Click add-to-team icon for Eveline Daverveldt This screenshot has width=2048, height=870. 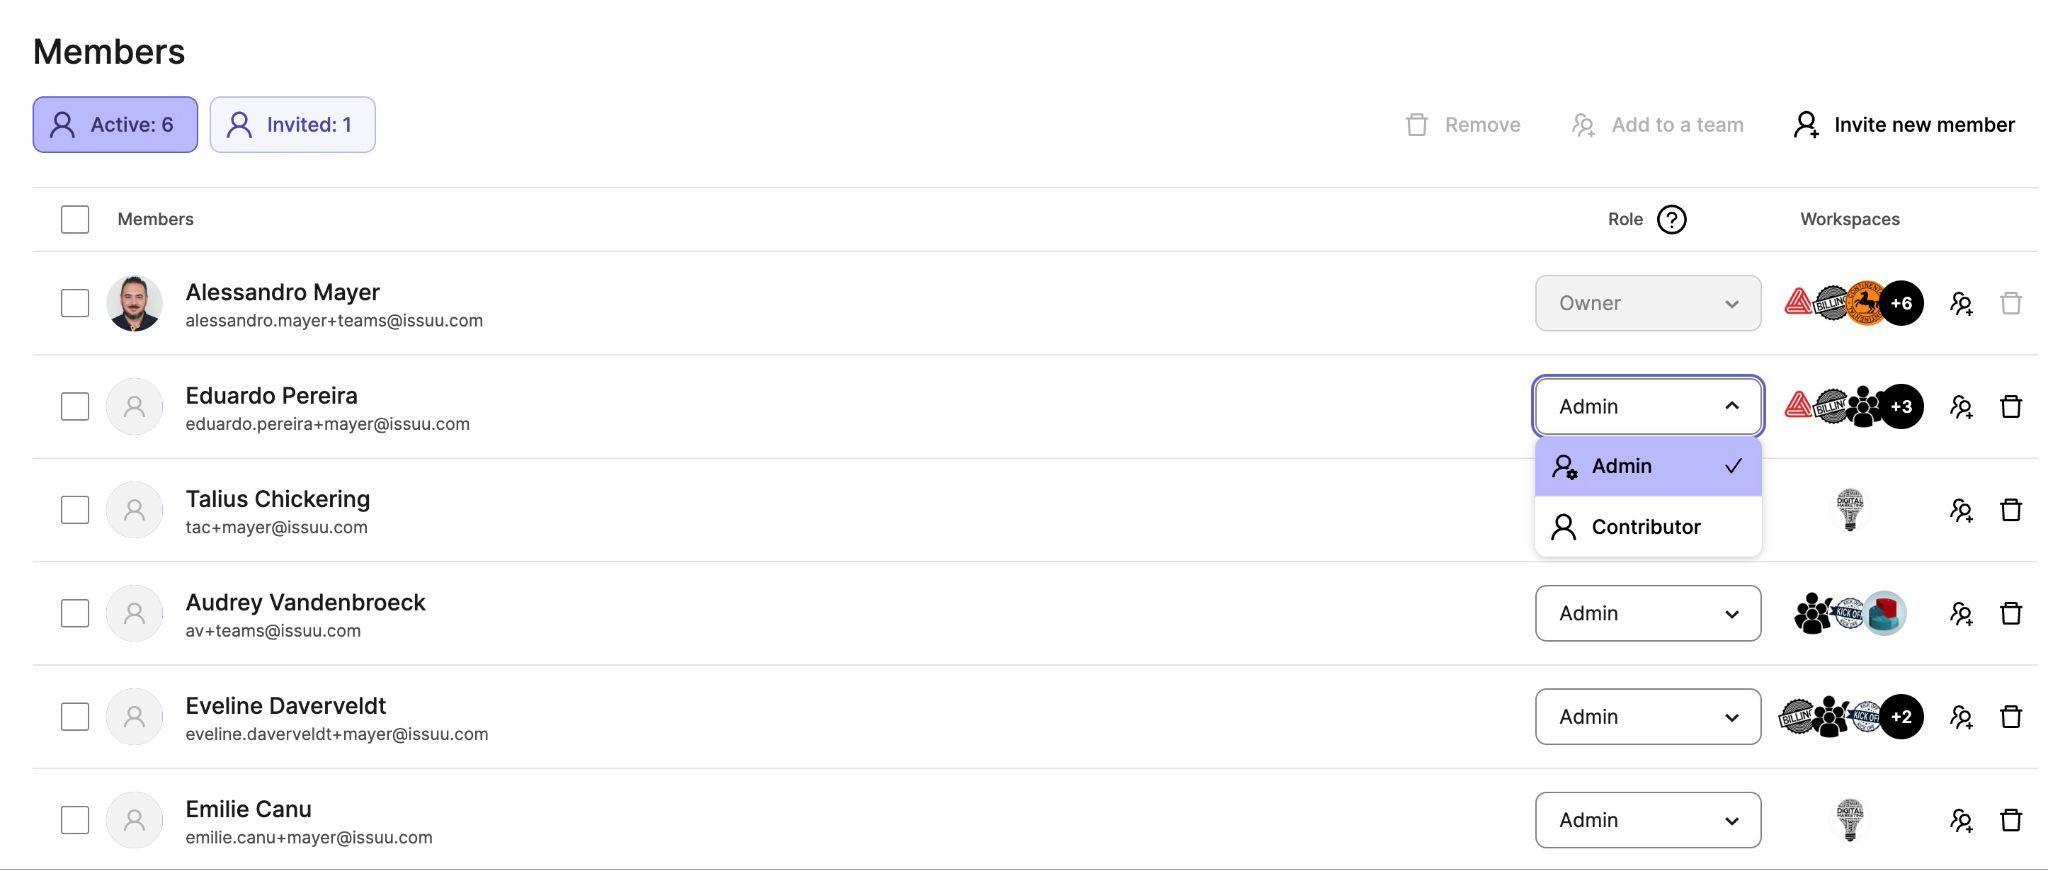[1961, 717]
